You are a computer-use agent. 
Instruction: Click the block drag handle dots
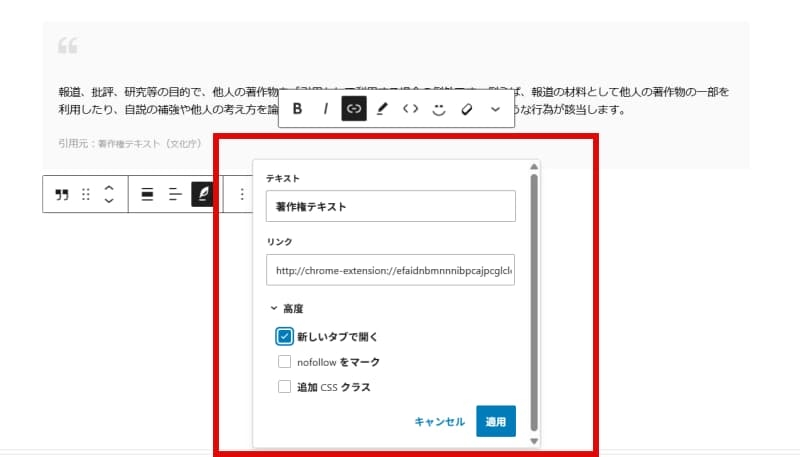(86, 194)
